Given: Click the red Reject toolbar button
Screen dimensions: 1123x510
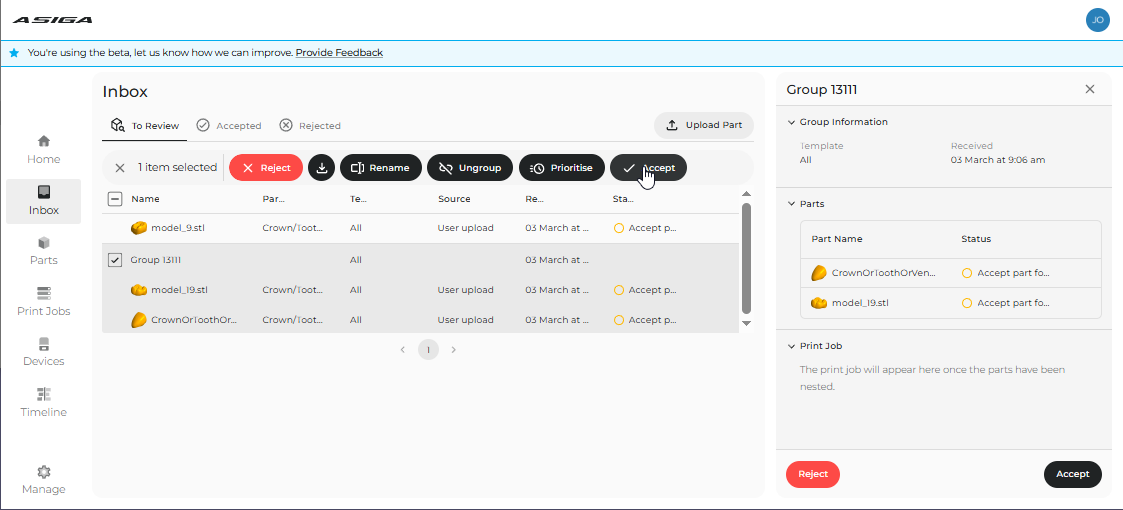Looking at the screenshot, I should click(266, 168).
